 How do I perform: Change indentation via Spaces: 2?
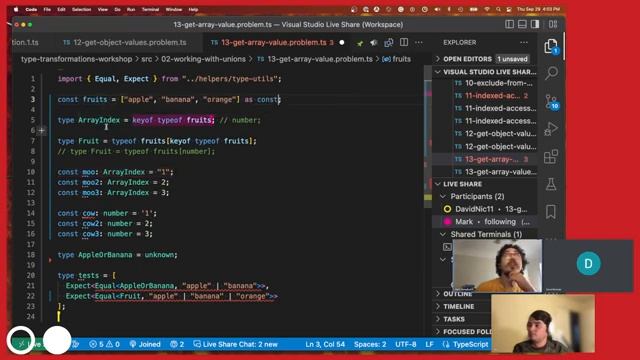point(370,344)
